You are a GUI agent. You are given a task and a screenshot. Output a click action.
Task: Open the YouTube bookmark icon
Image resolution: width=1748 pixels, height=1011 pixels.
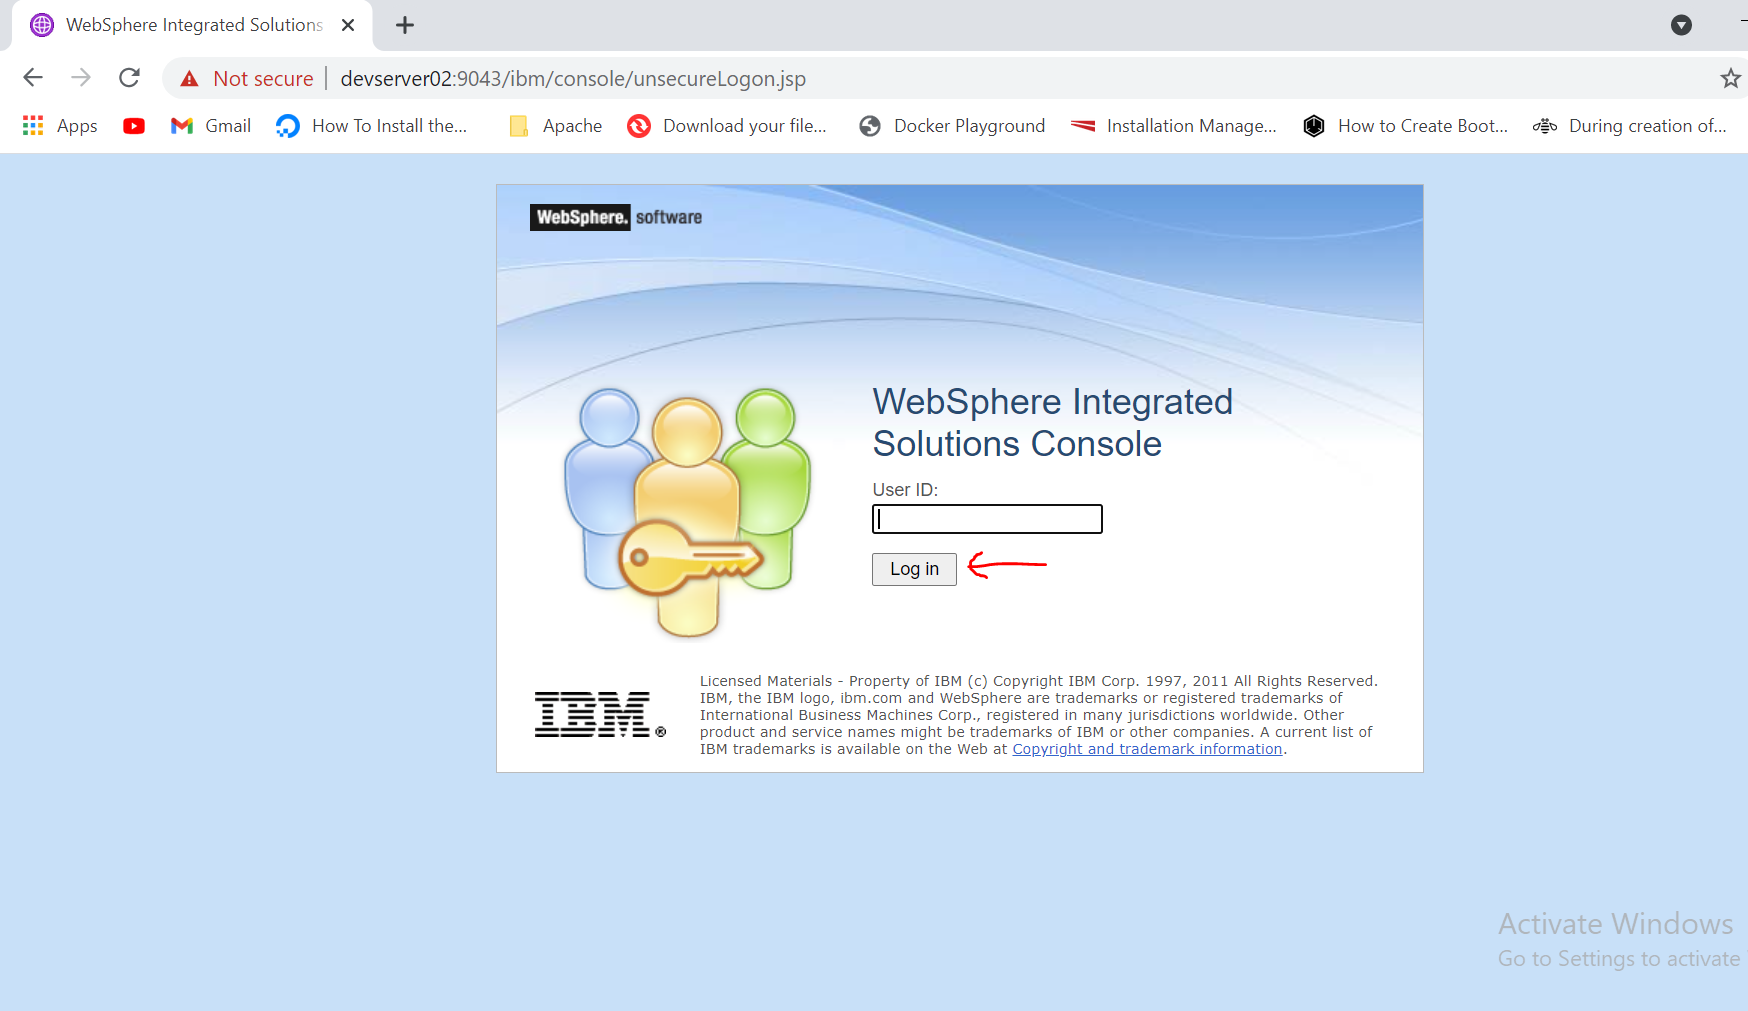point(134,126)
